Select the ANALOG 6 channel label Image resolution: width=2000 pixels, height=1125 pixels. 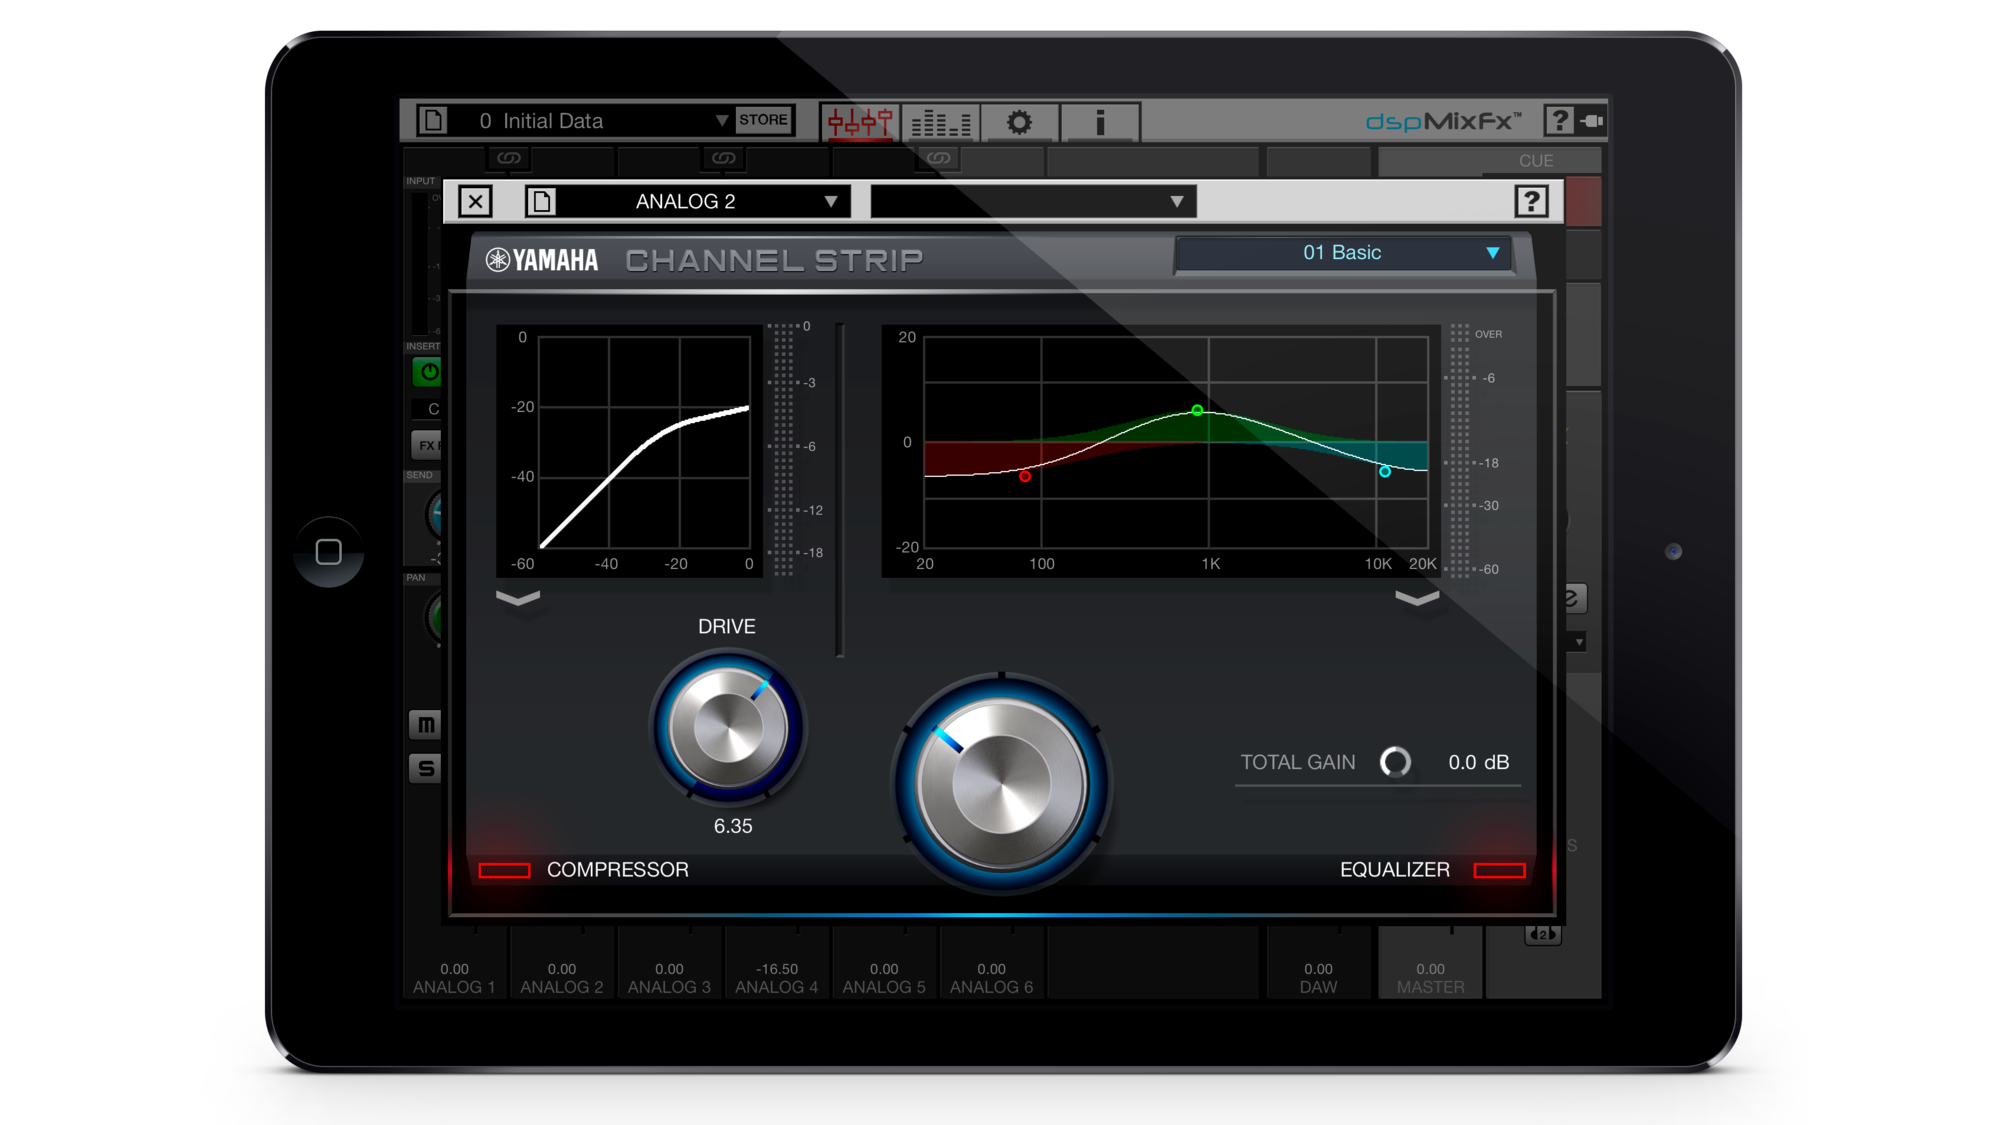[991, 987]
